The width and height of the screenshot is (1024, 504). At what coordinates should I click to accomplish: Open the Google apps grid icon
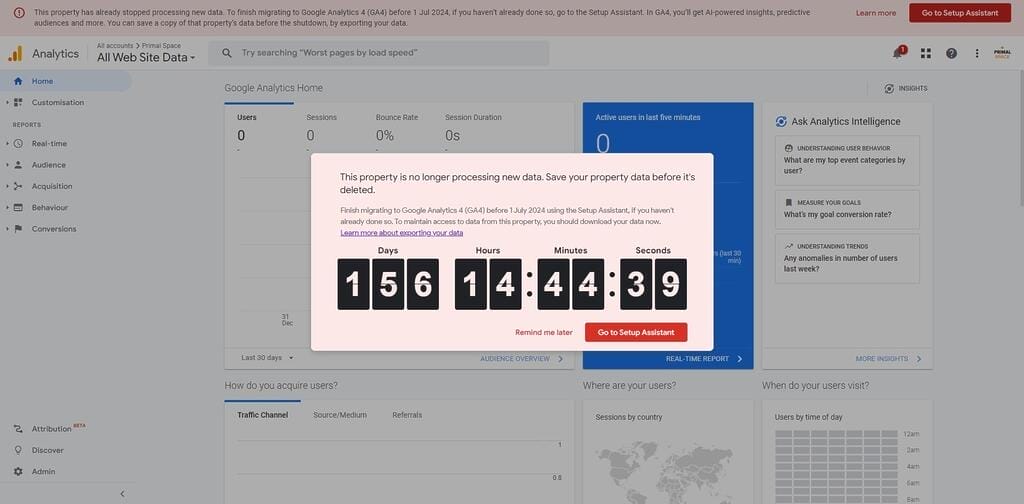(925, 54)
